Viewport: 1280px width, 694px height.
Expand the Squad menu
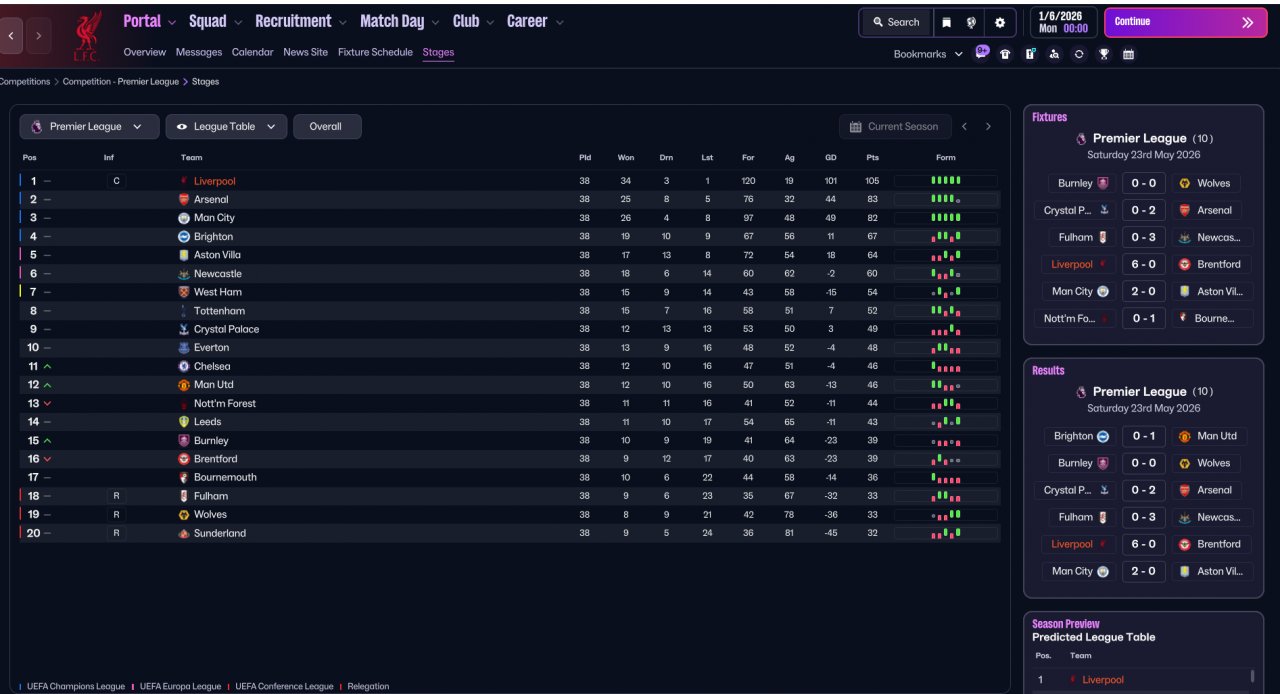click(x=215, y=21)
